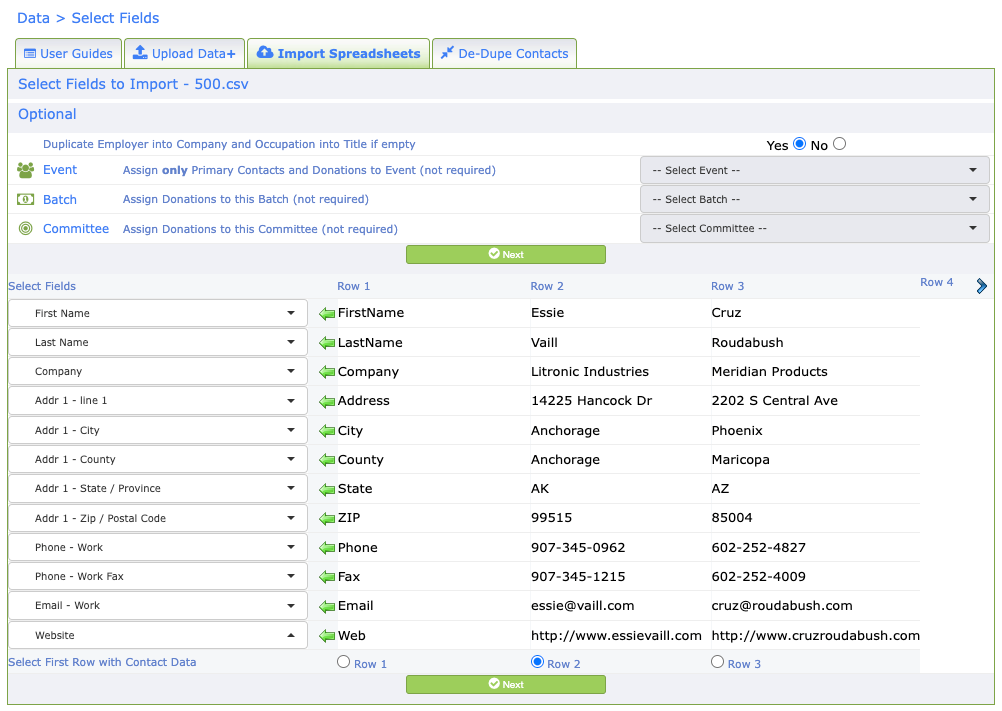Click the bottom green Next button
The image size is (1002, 711).
[x=505, y=684]
